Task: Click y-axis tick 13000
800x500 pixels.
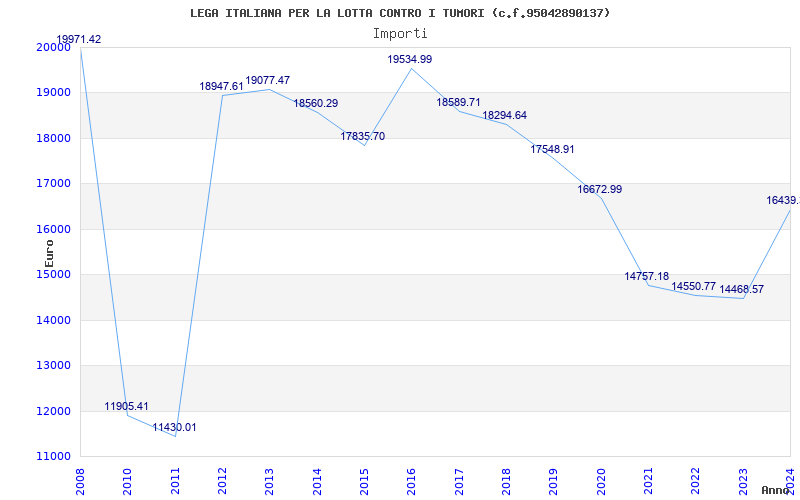Action: pos(53,366)
